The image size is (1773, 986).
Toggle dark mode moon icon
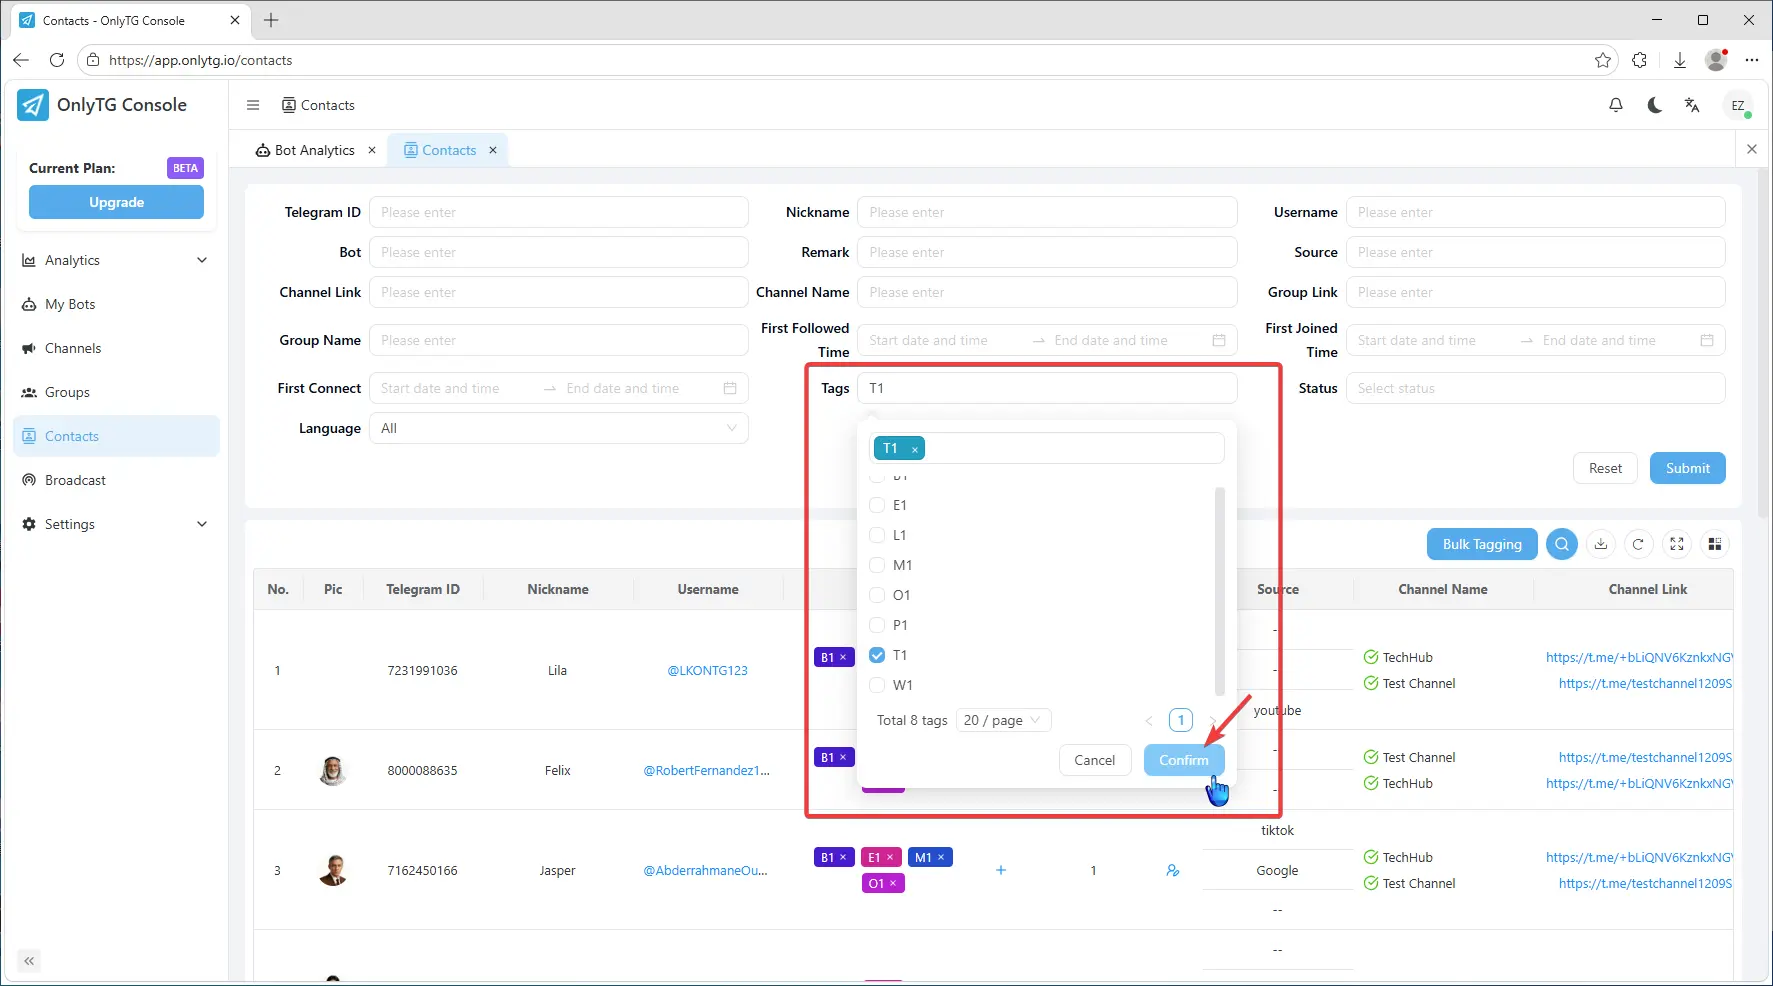pos(1654,105)
